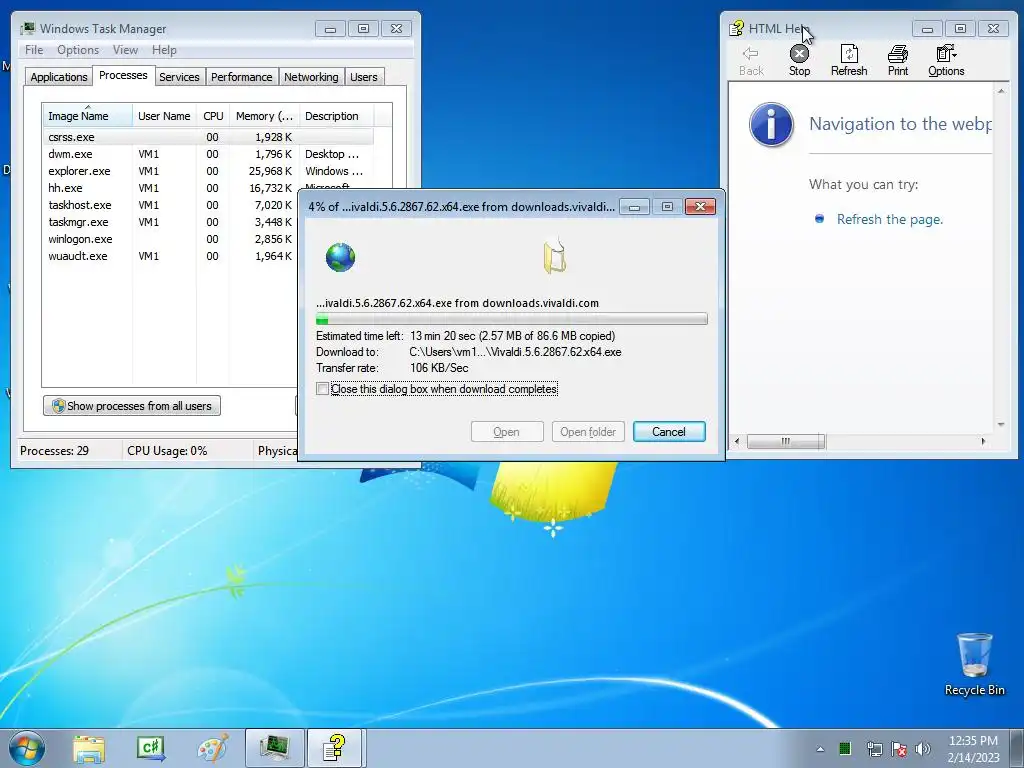The height and width of the screenshot is (768, 1024).
Task: Switch to Task Manager taskbar button
Action: [274, 748]
